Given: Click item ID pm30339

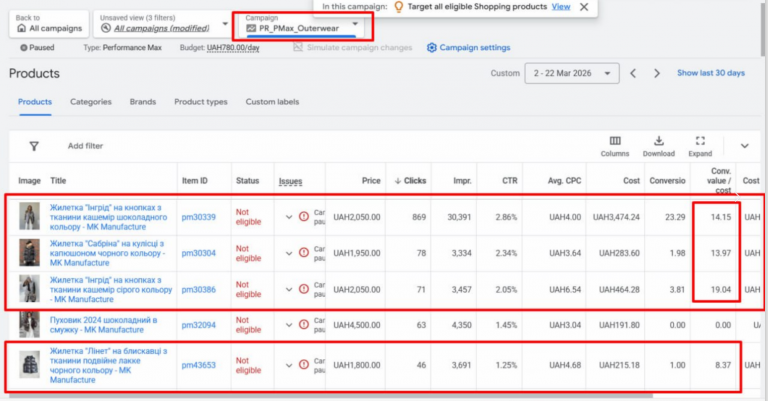Looking at the screenshot, I should (x=198, y=217).
